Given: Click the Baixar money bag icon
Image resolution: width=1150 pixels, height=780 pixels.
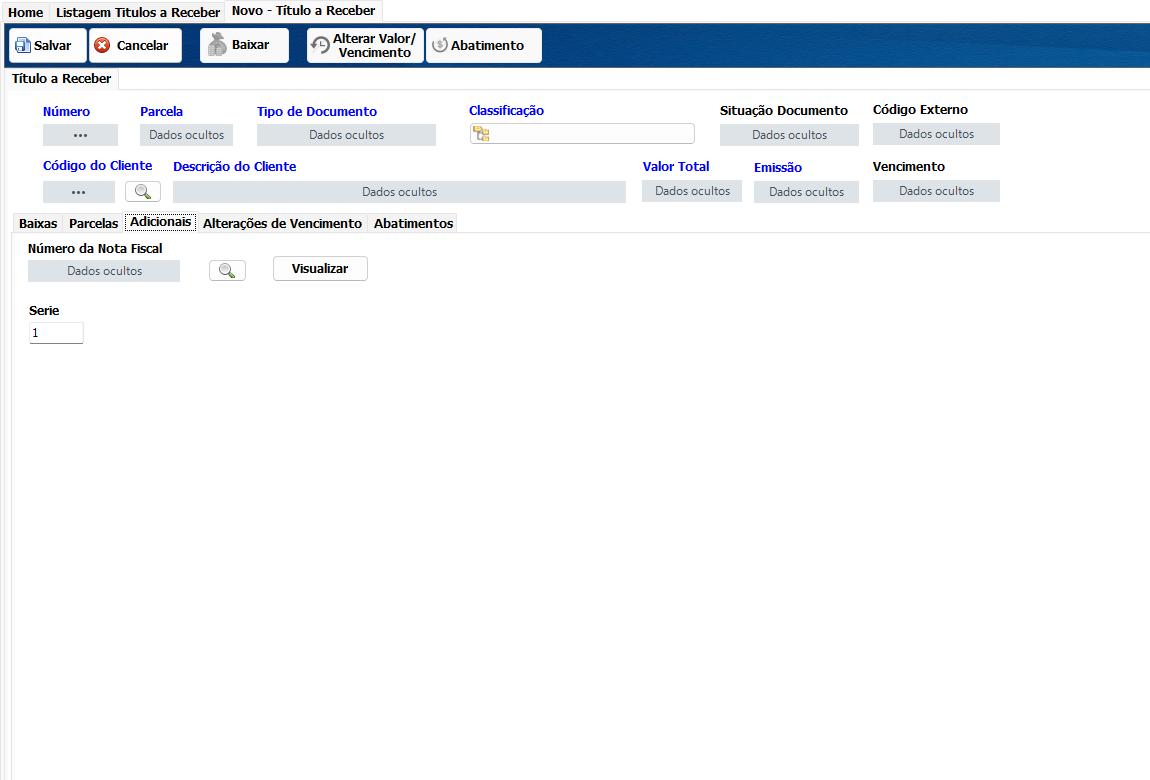Looking at the screenshot, I should point(217,45).
